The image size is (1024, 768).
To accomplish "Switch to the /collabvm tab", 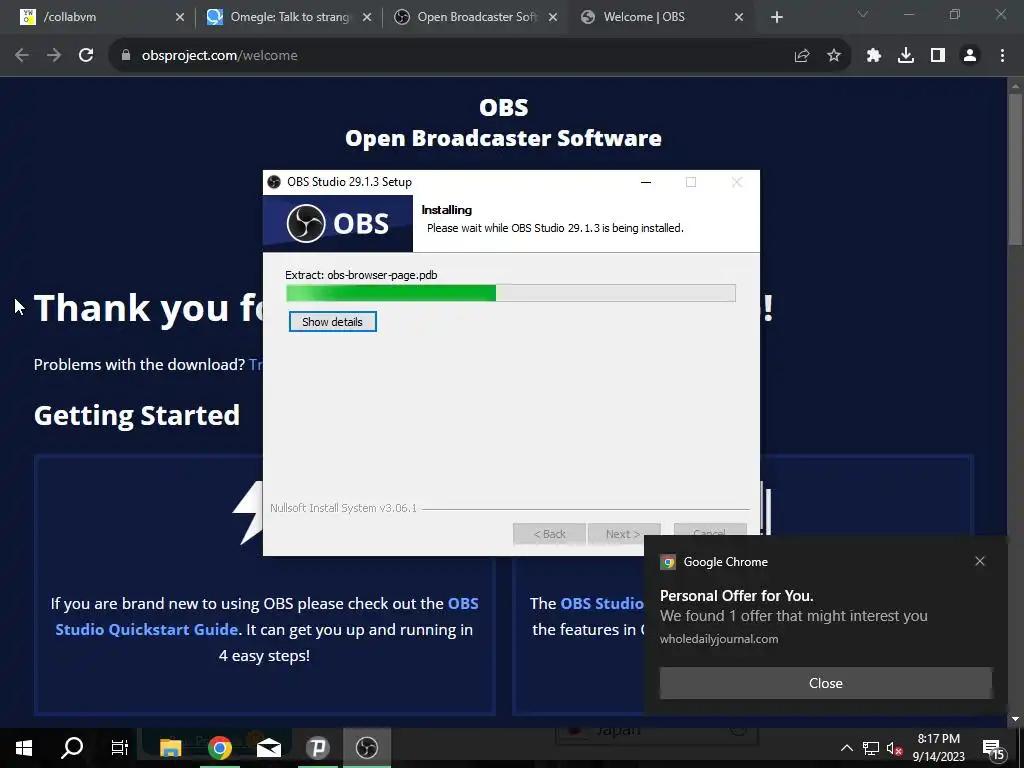I will pyautogui.click(x=98, y=17).
